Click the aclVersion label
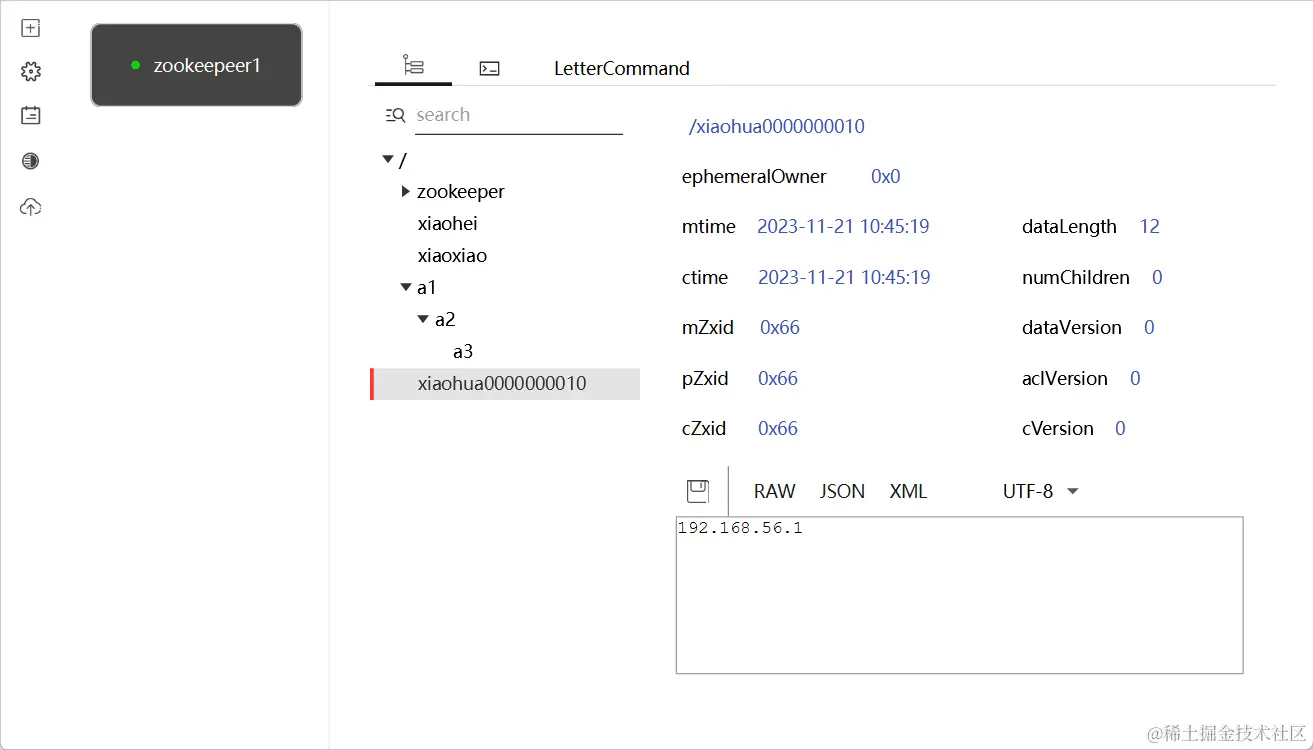1313x750 pixels. (1065, 379)
